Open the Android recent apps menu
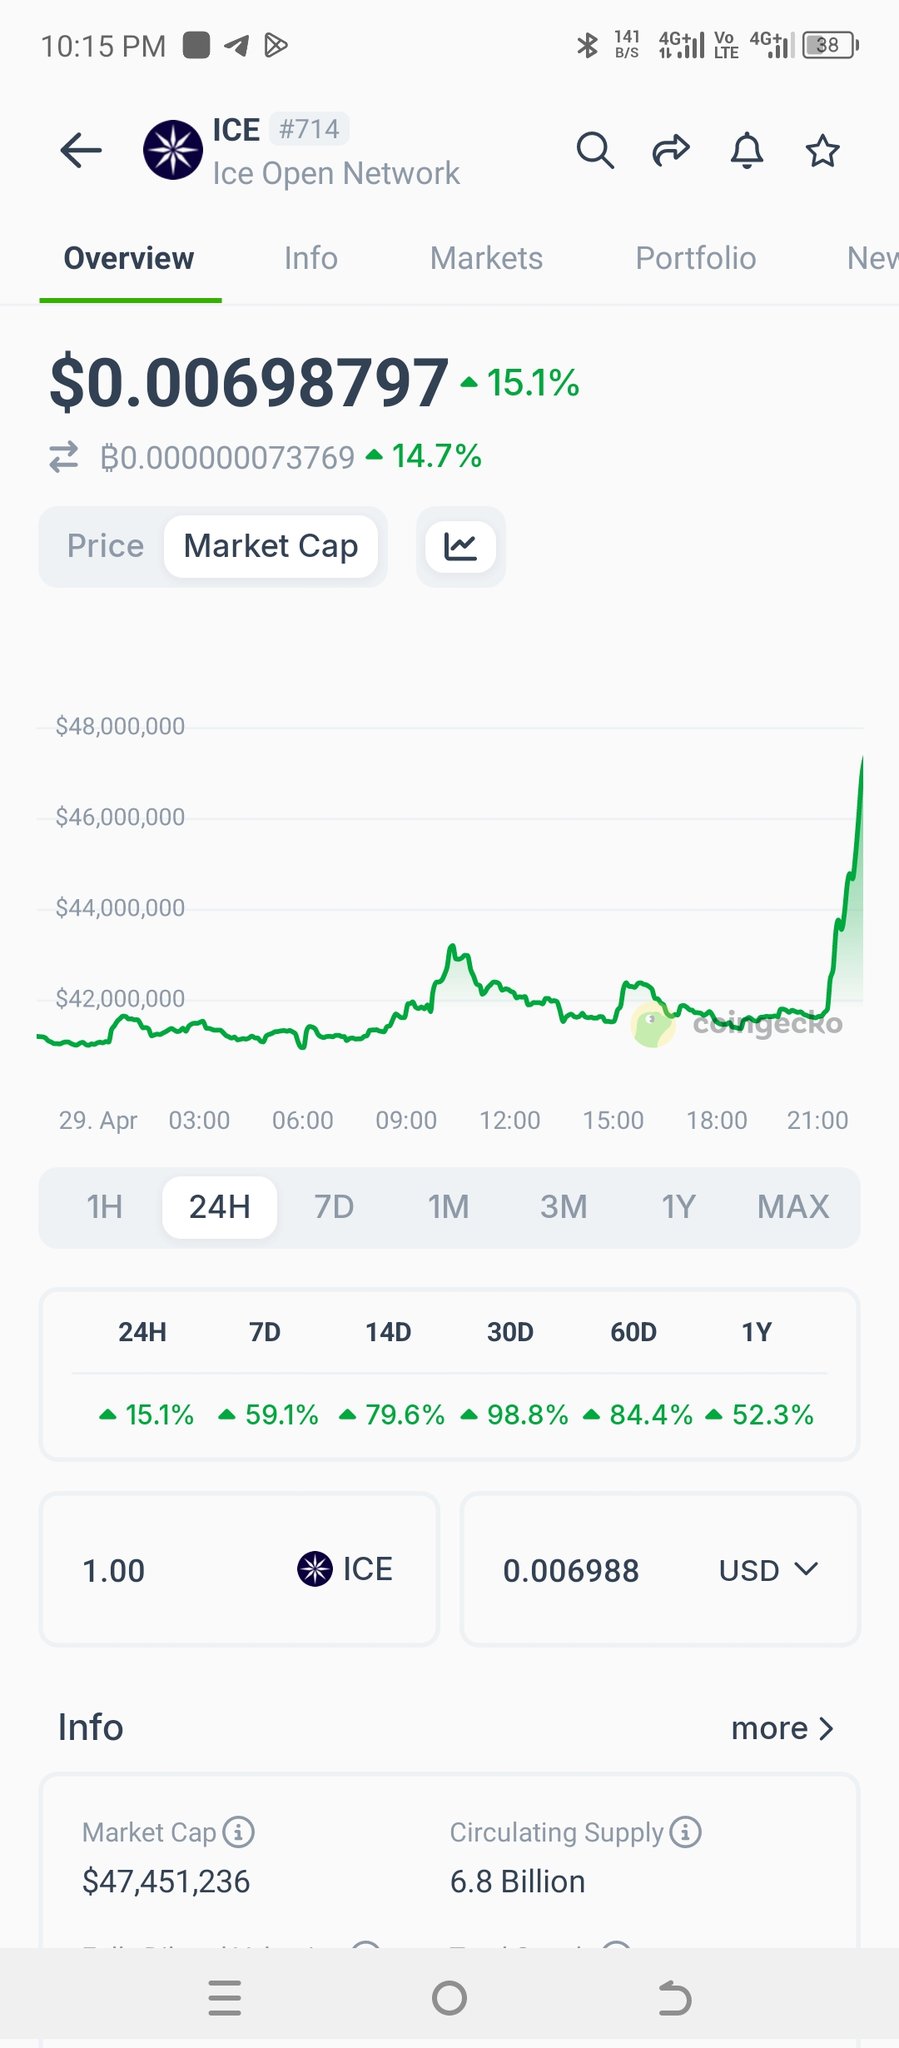The image size is (899, 2048). pyautogui.click(x=225, y=1998)
